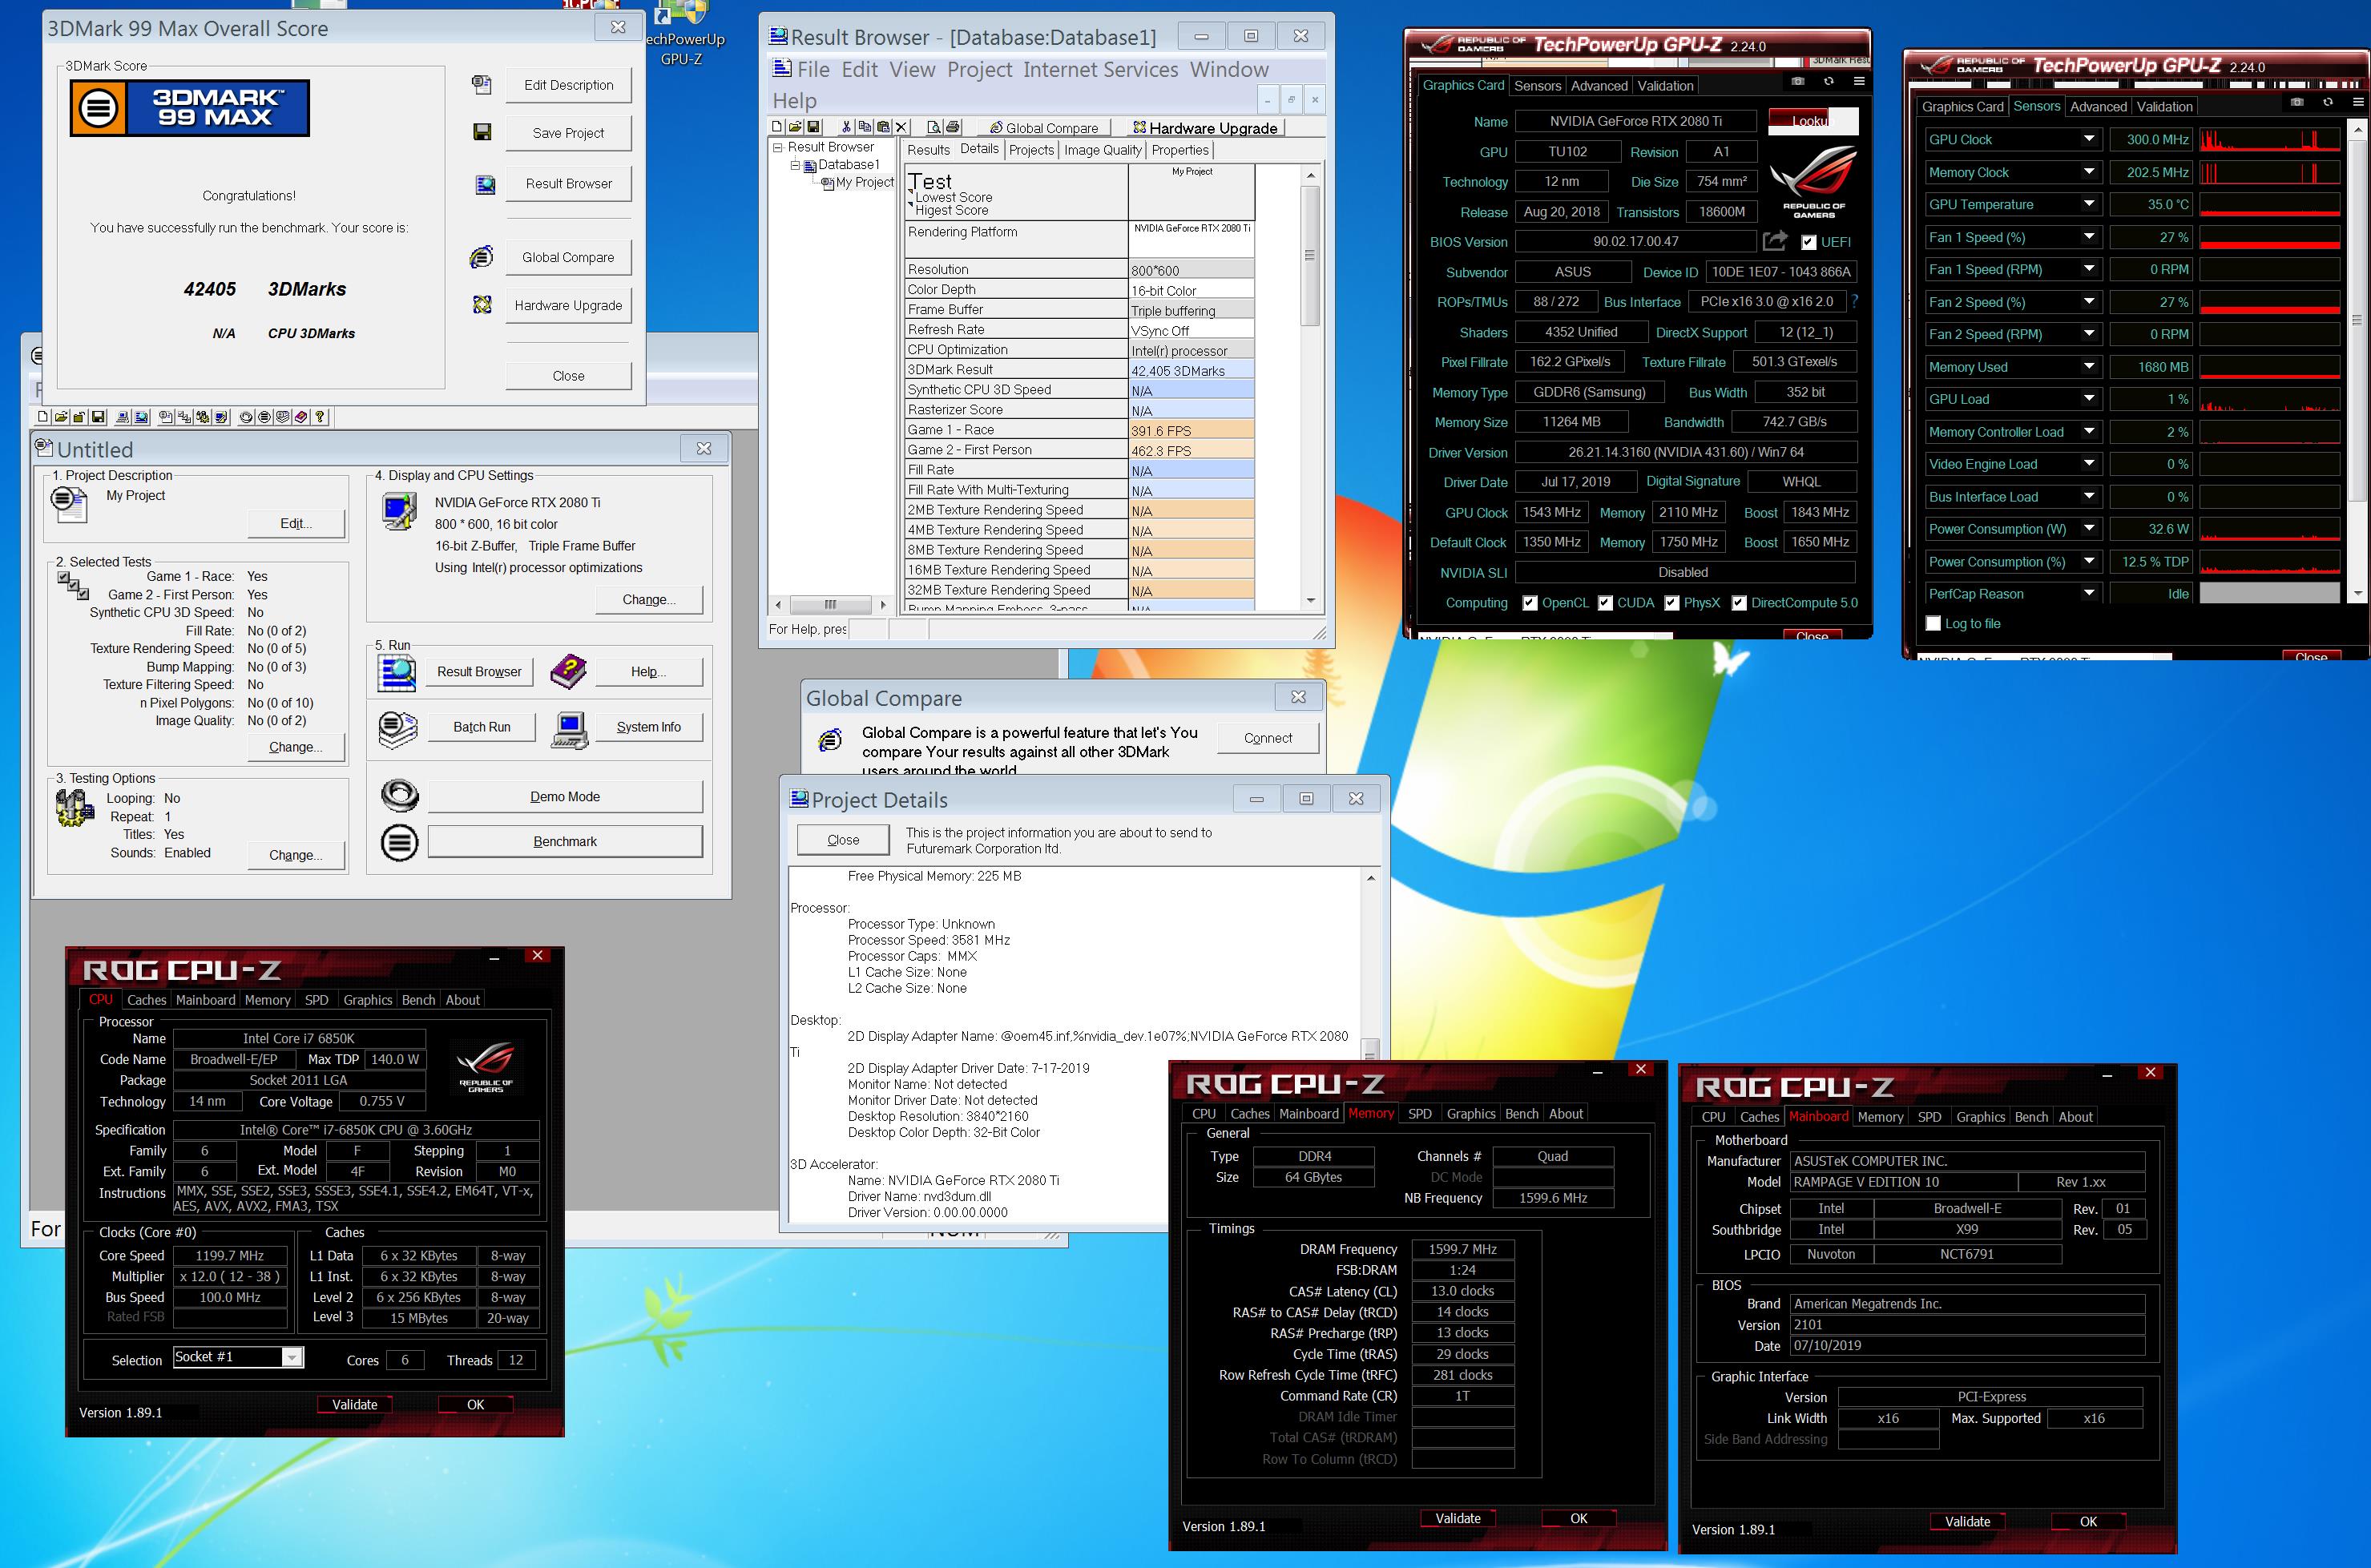Toggle the CUDA checkbox in GPU-Z

pyautogui.click(x=1605, y=602)
